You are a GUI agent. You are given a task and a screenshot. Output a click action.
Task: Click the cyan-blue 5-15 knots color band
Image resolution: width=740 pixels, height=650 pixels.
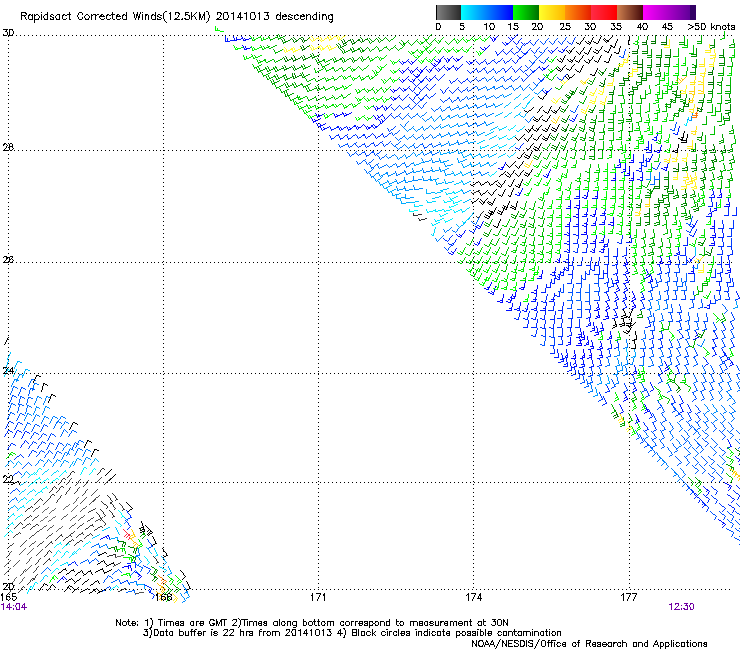click(487, 12)
